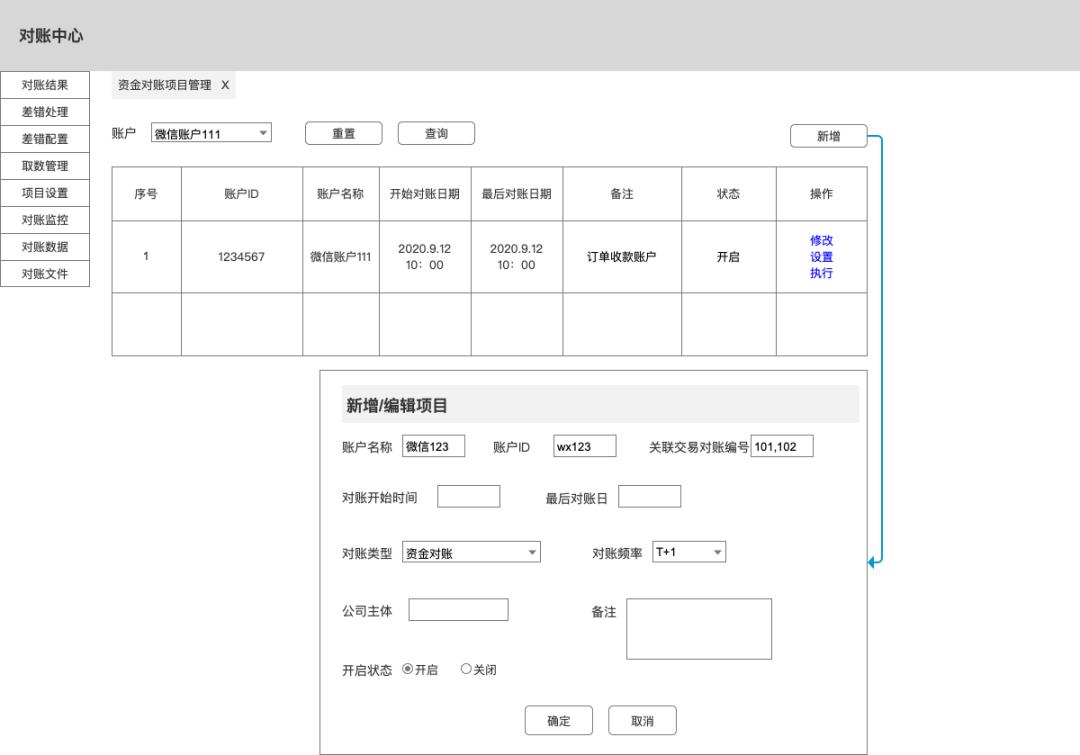The image size is (1080, 755).
Task: Click the 新增 button to add a project
Action: point(830,135)
